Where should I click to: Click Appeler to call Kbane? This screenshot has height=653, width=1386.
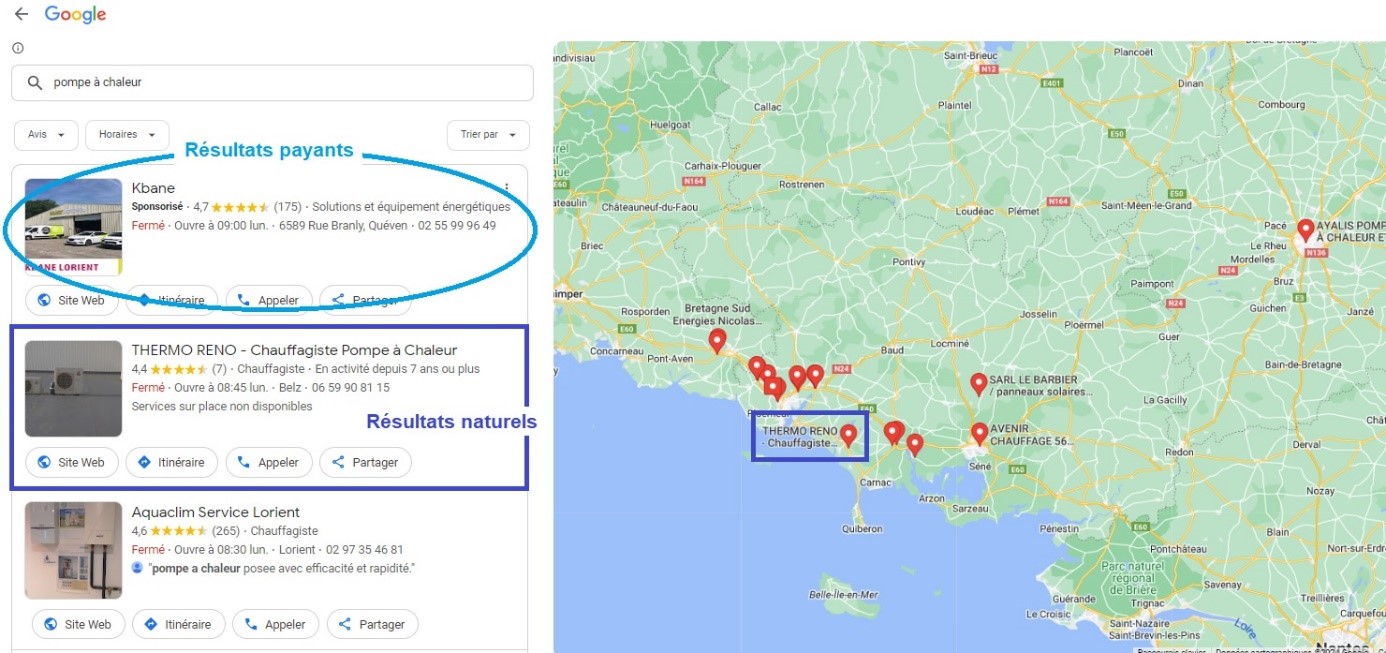pyautogui.click(x=269, y=300)
